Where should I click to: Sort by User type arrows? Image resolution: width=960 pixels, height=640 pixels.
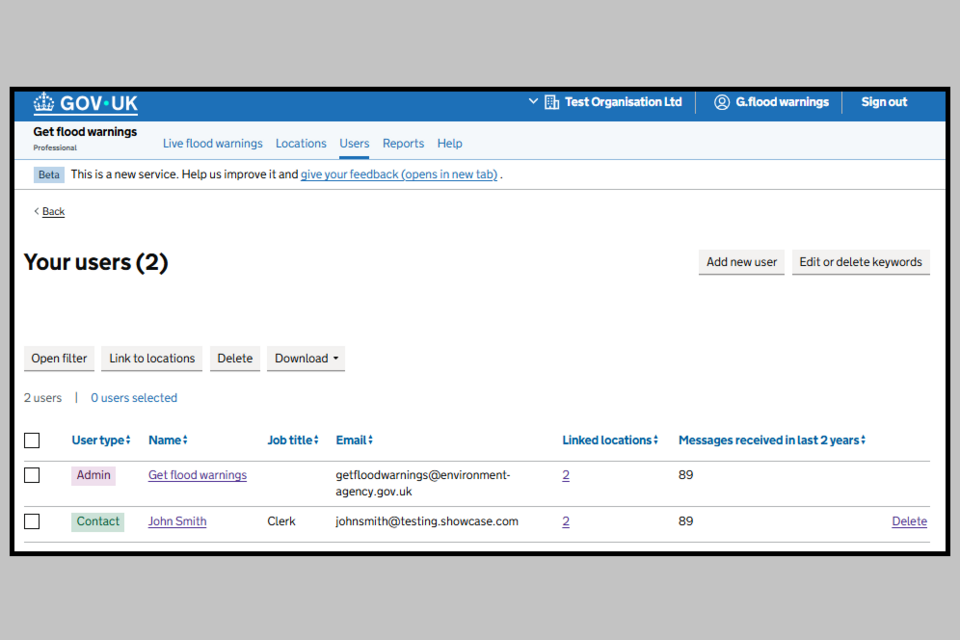(x=129, y=441)
